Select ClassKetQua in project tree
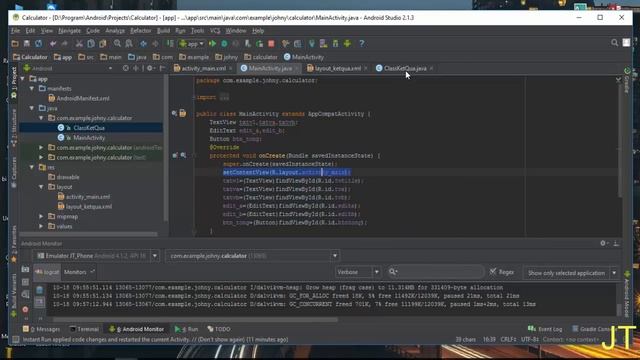The height and width of the screenshot is (360, 640). (x=89, y=128)
